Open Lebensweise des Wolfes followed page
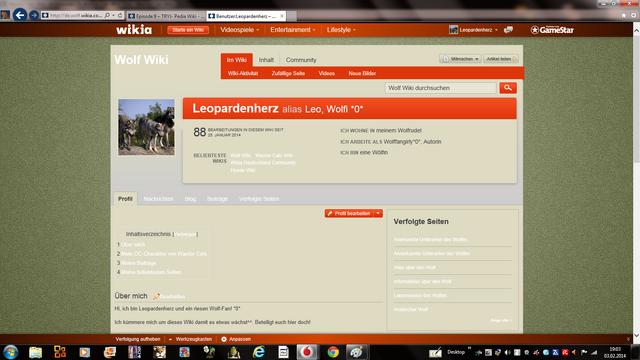This screenshot has height=360, width=640. click(420, 296)
